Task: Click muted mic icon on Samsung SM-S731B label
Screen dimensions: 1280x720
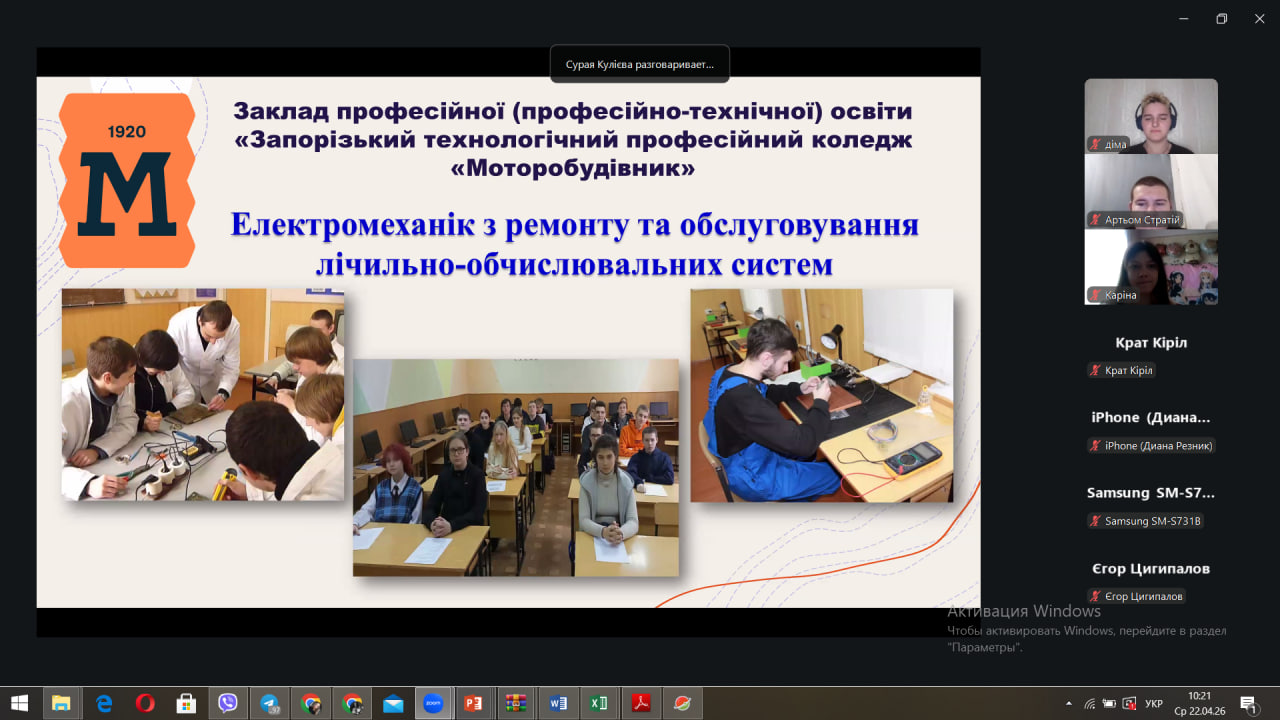Action: click(x=1096, y=521)
